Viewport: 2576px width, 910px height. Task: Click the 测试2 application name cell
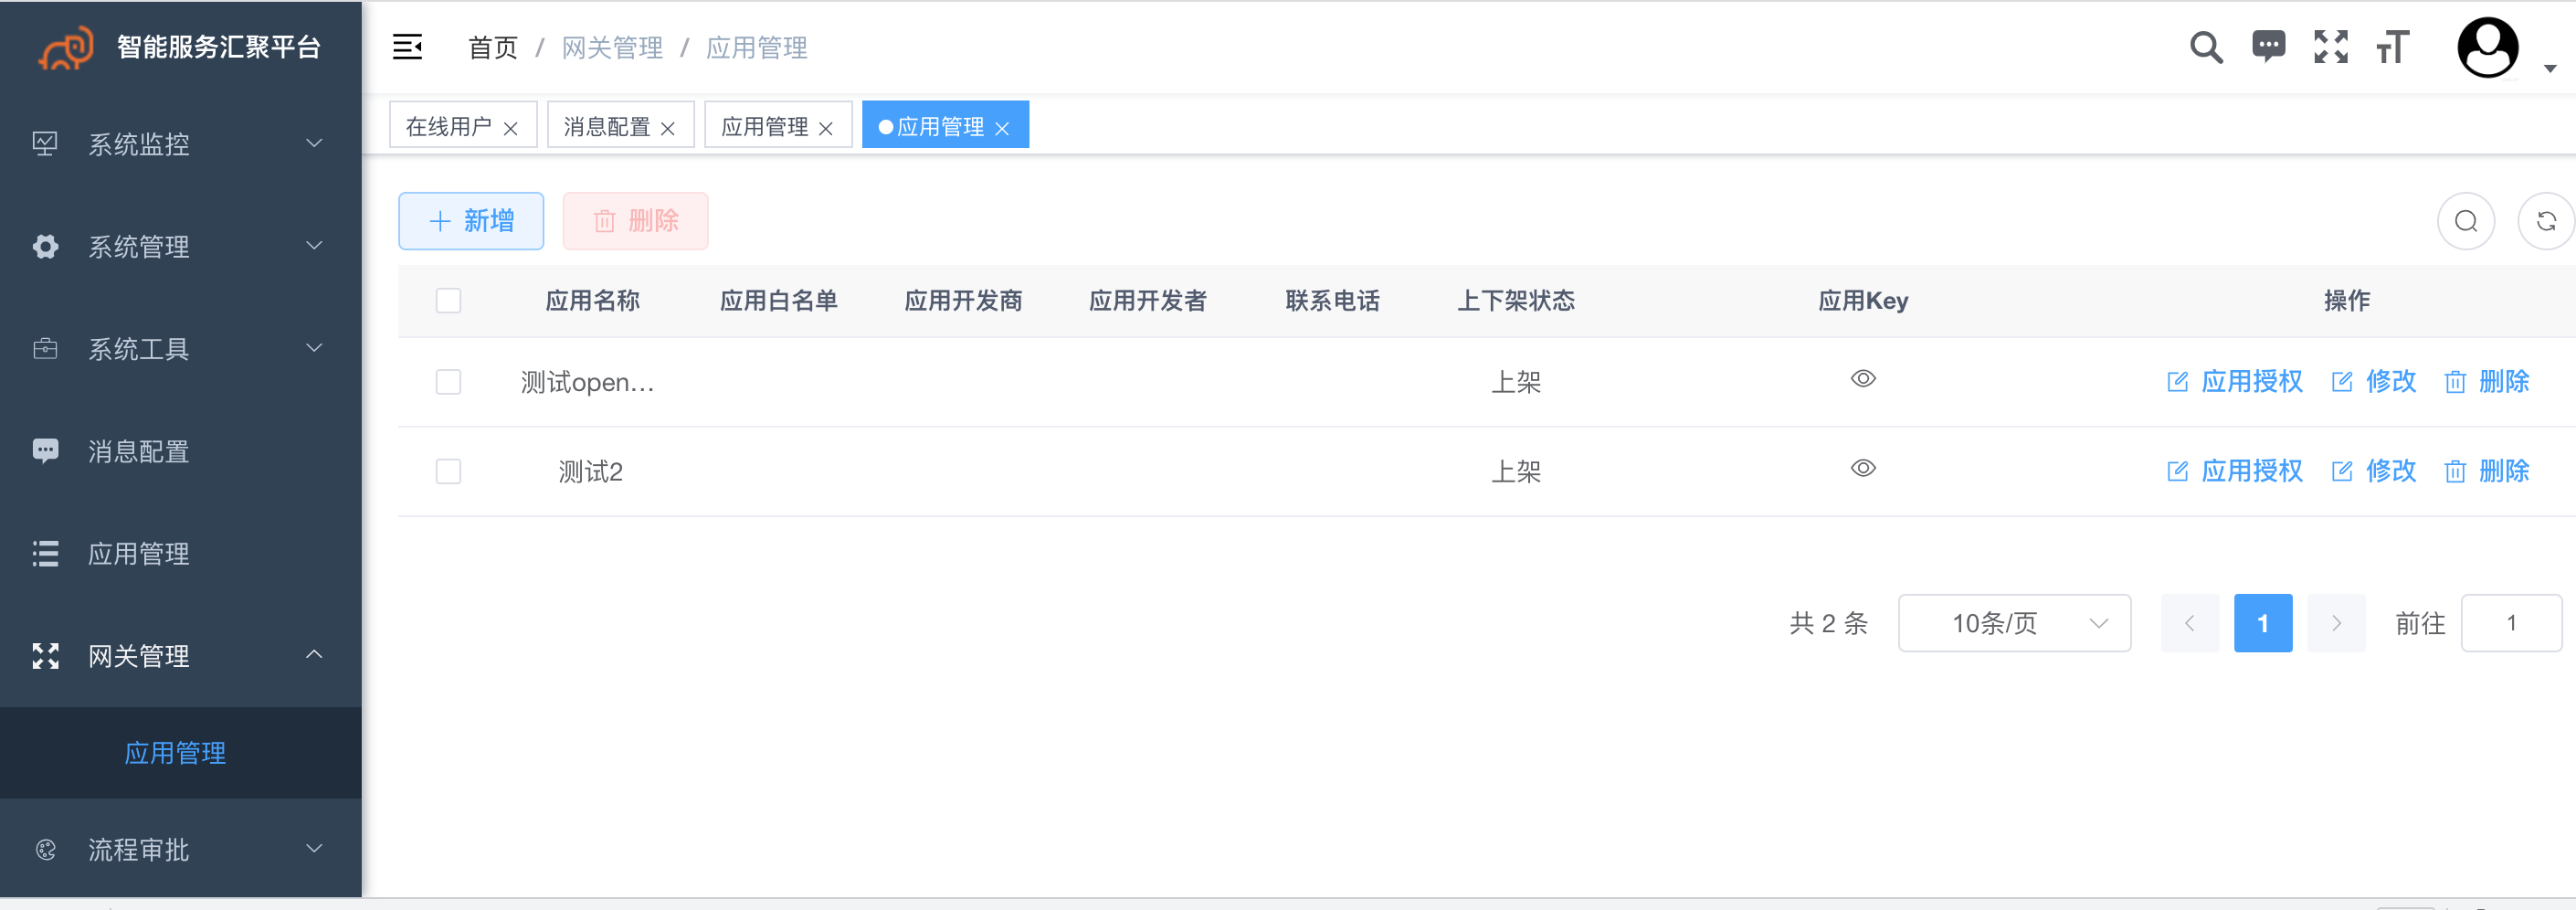pos(590,471)
